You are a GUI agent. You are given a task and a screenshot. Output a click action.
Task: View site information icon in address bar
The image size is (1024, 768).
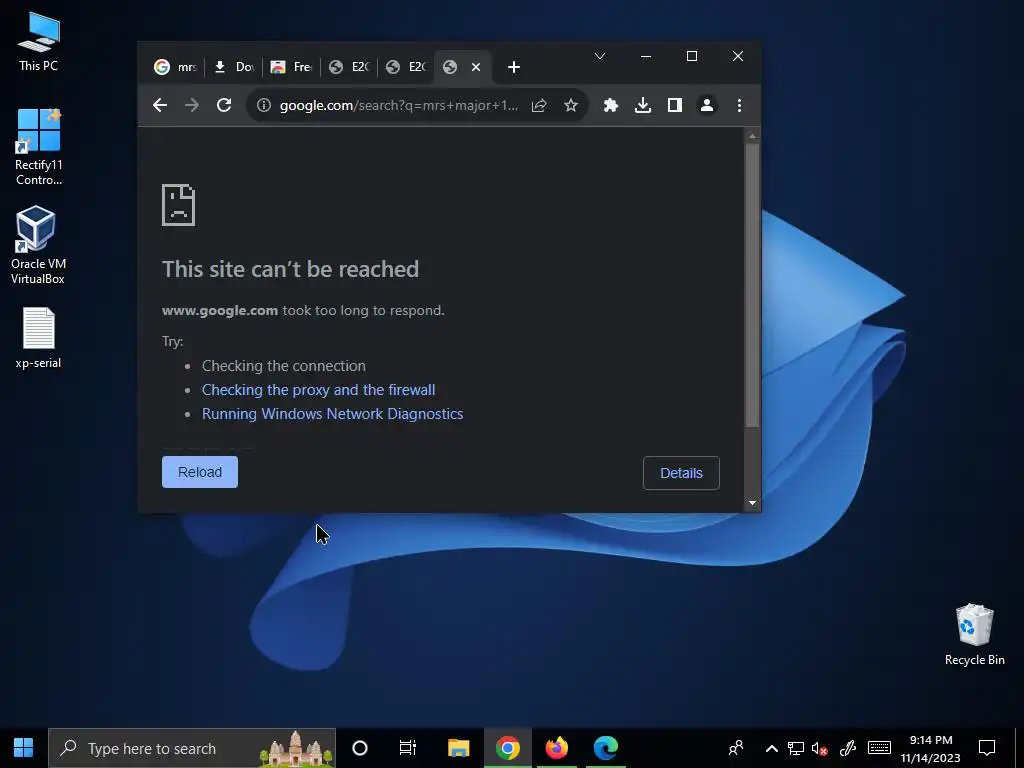tap(264, 105)
